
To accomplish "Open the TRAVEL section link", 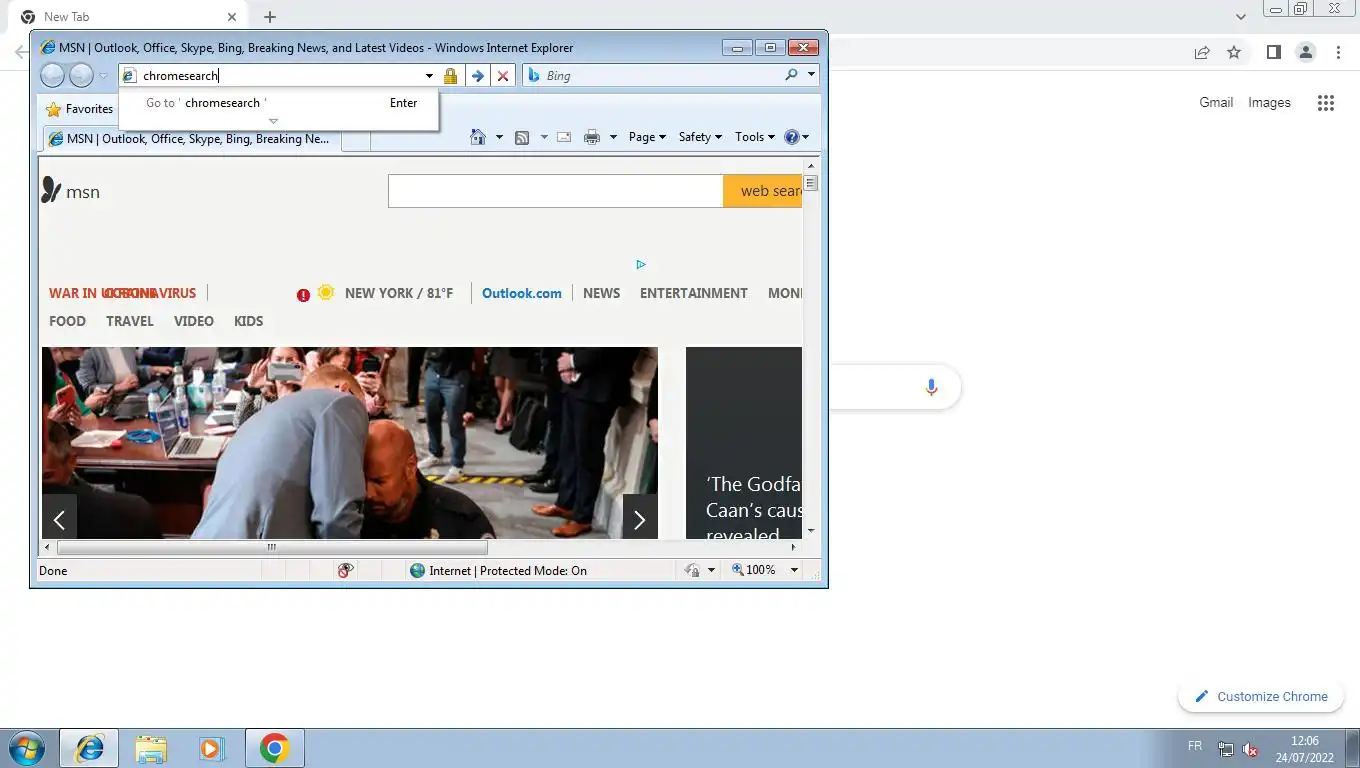I will (x=130, y=321).
